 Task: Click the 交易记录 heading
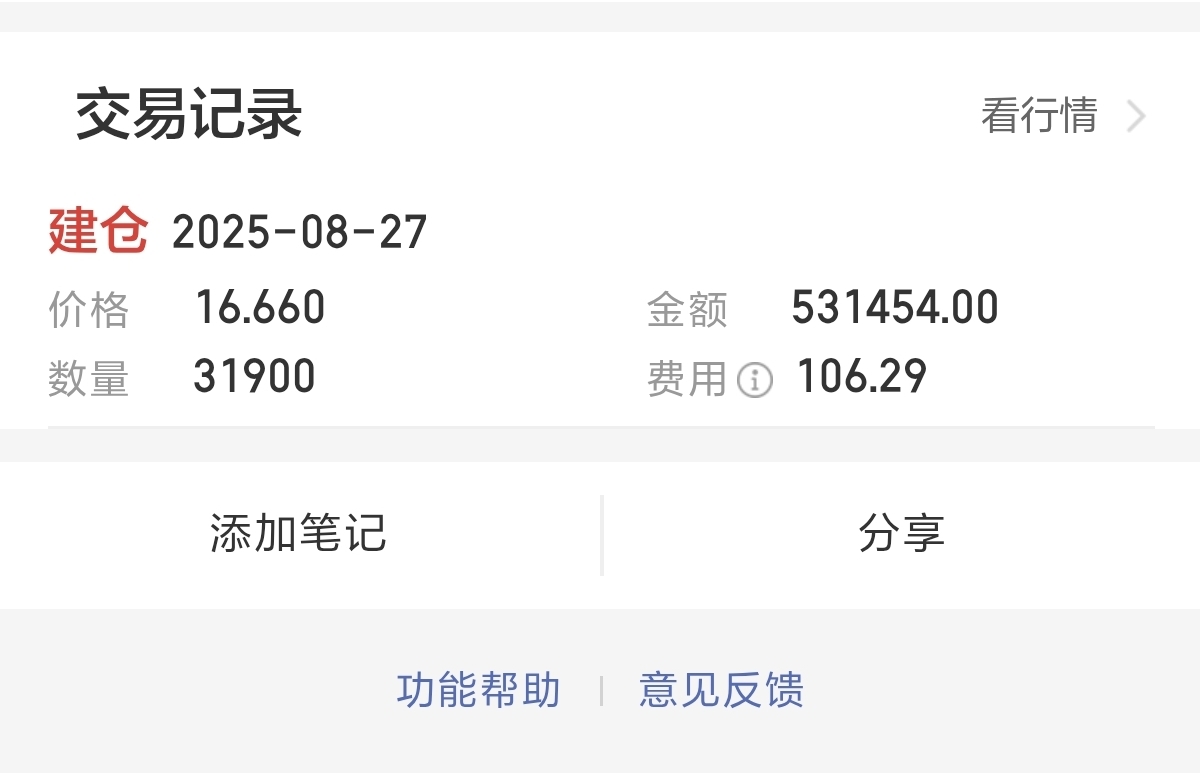click(189, 115)
